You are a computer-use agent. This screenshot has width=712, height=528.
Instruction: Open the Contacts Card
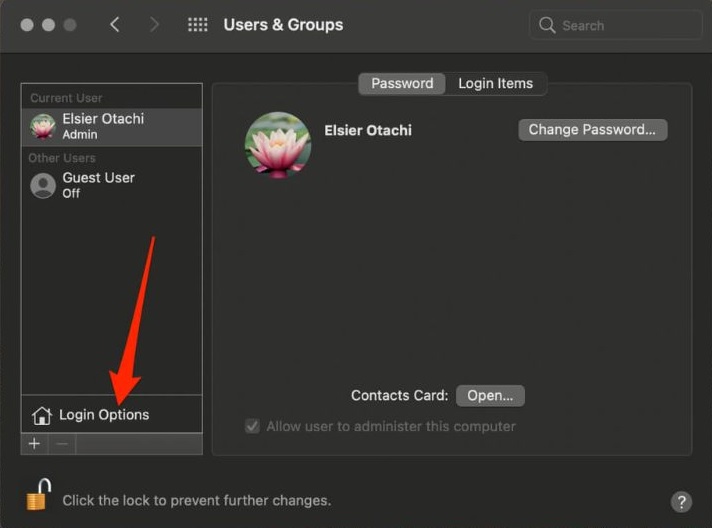click(490, 396)
